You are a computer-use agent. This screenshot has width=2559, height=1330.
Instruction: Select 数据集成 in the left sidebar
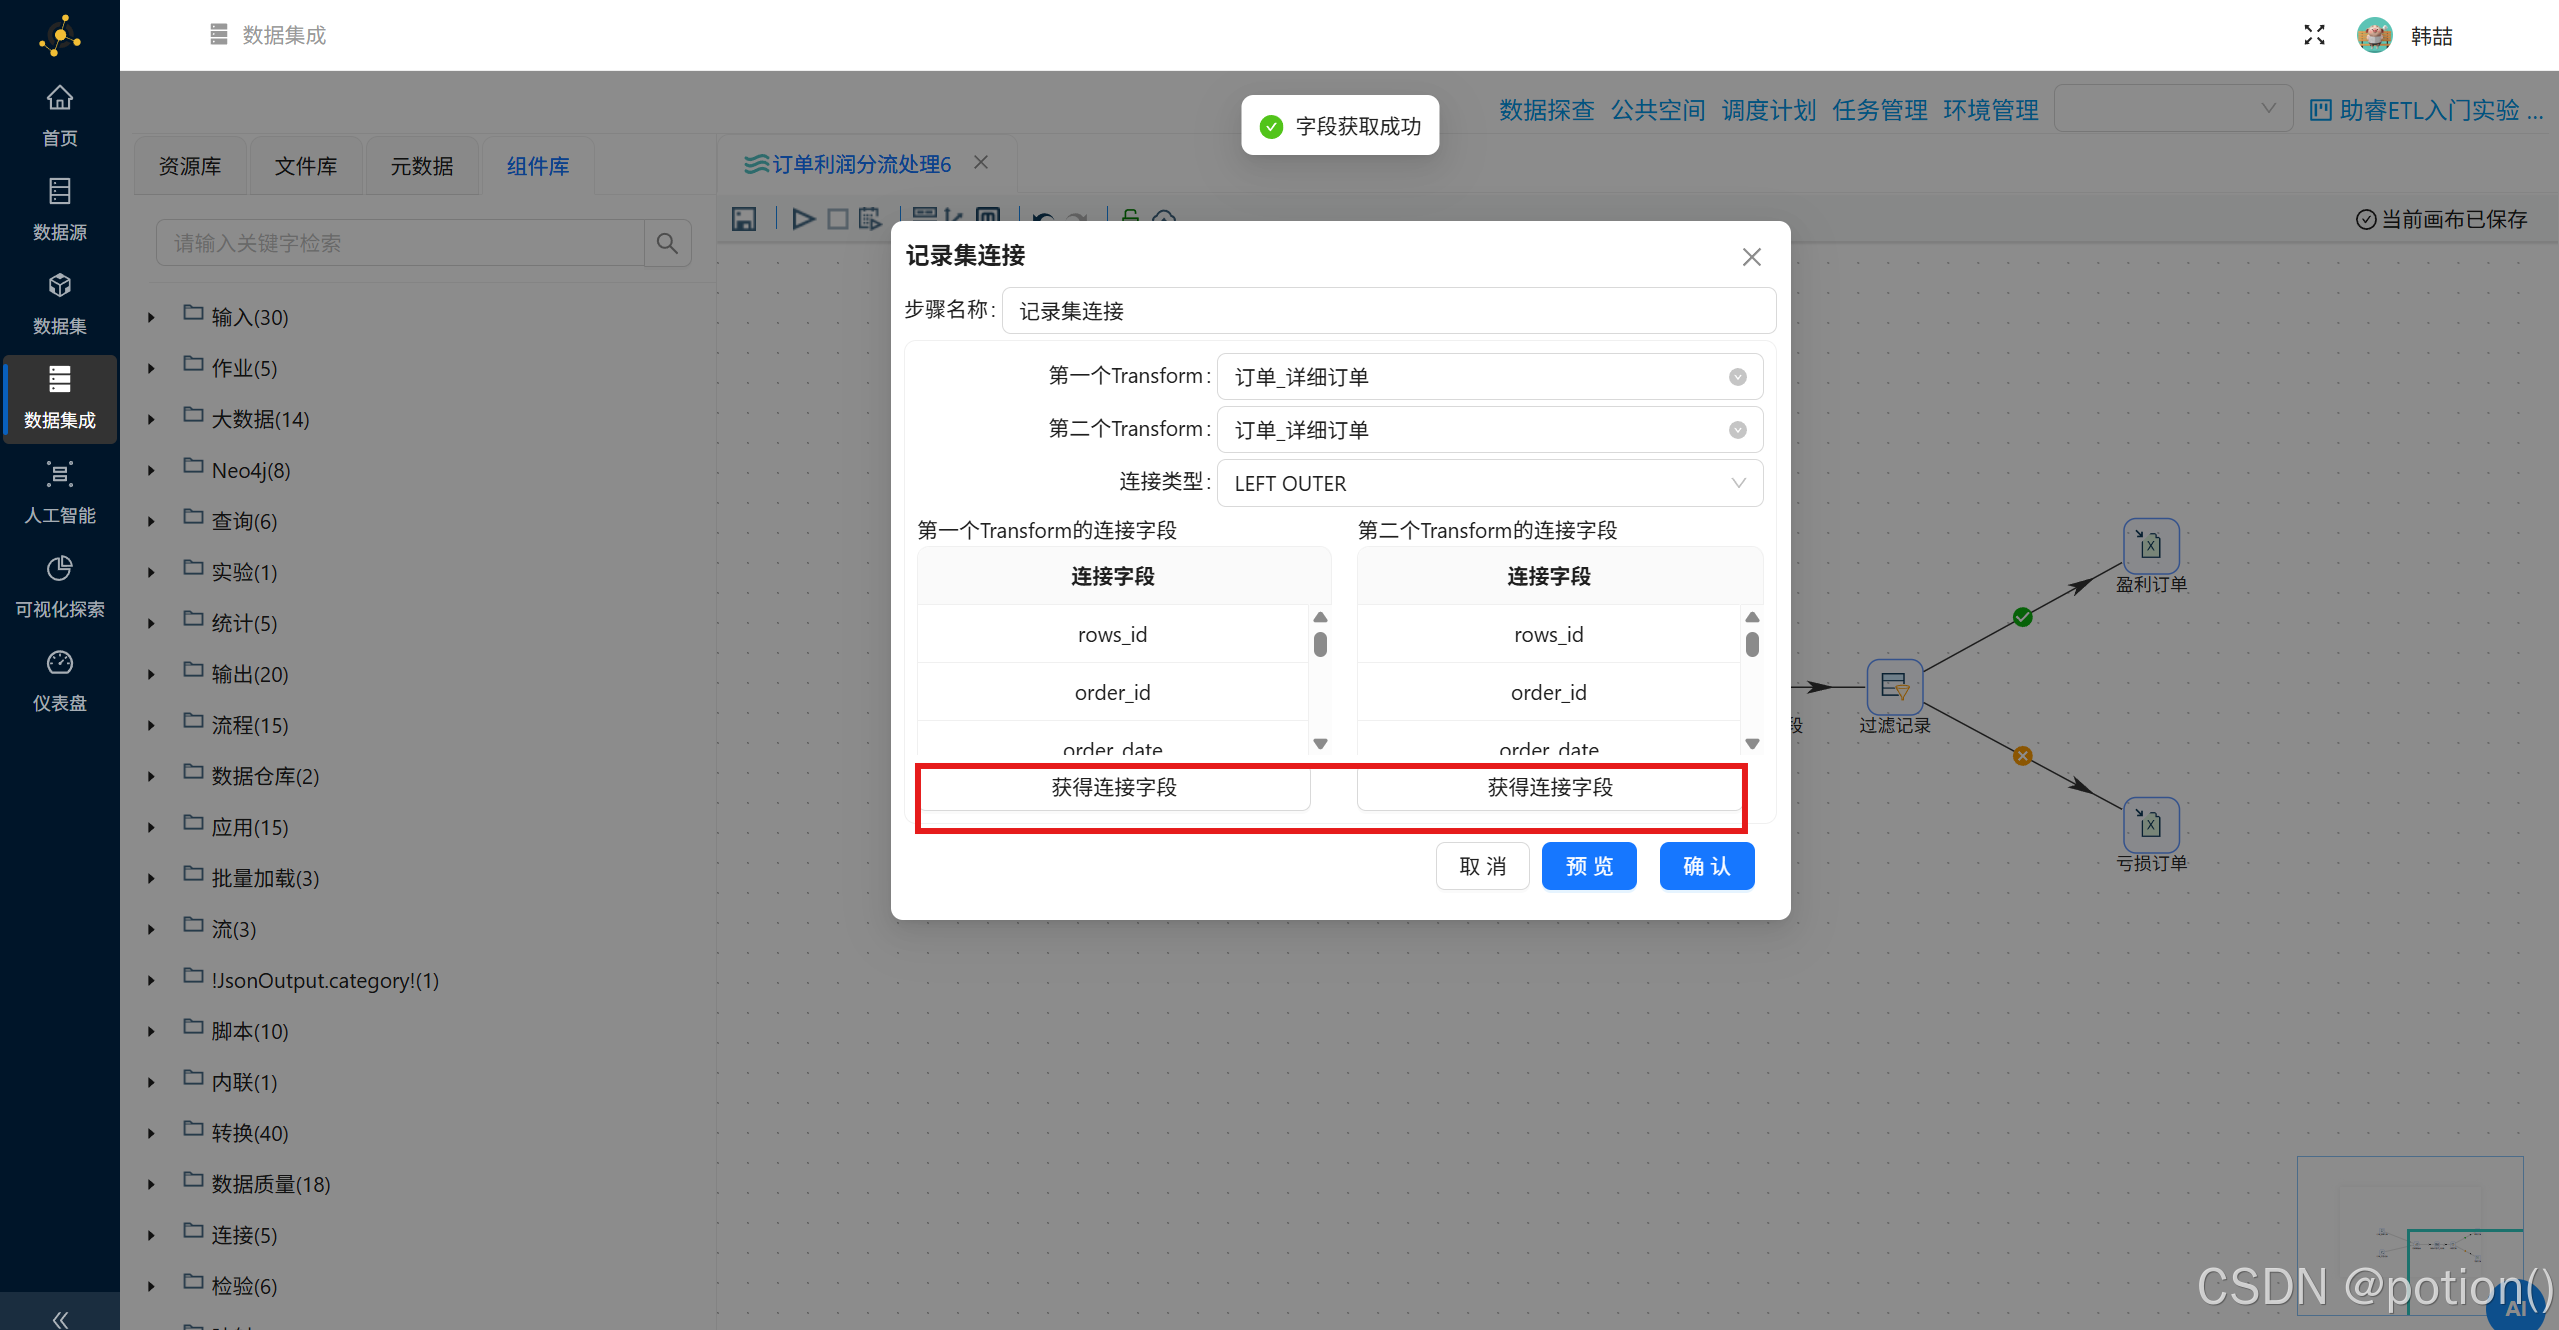(59, 398)
